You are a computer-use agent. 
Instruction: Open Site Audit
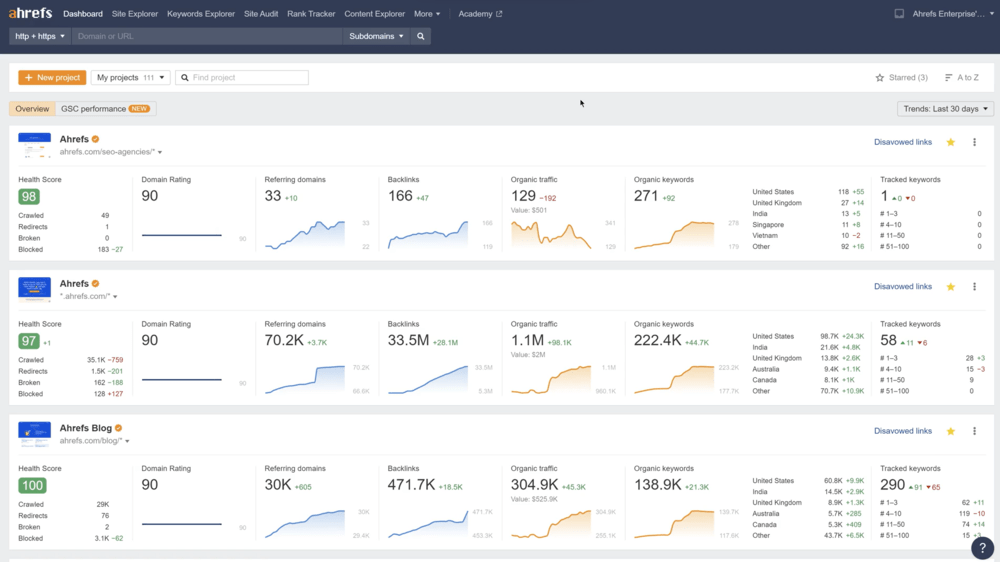(261, 13)
